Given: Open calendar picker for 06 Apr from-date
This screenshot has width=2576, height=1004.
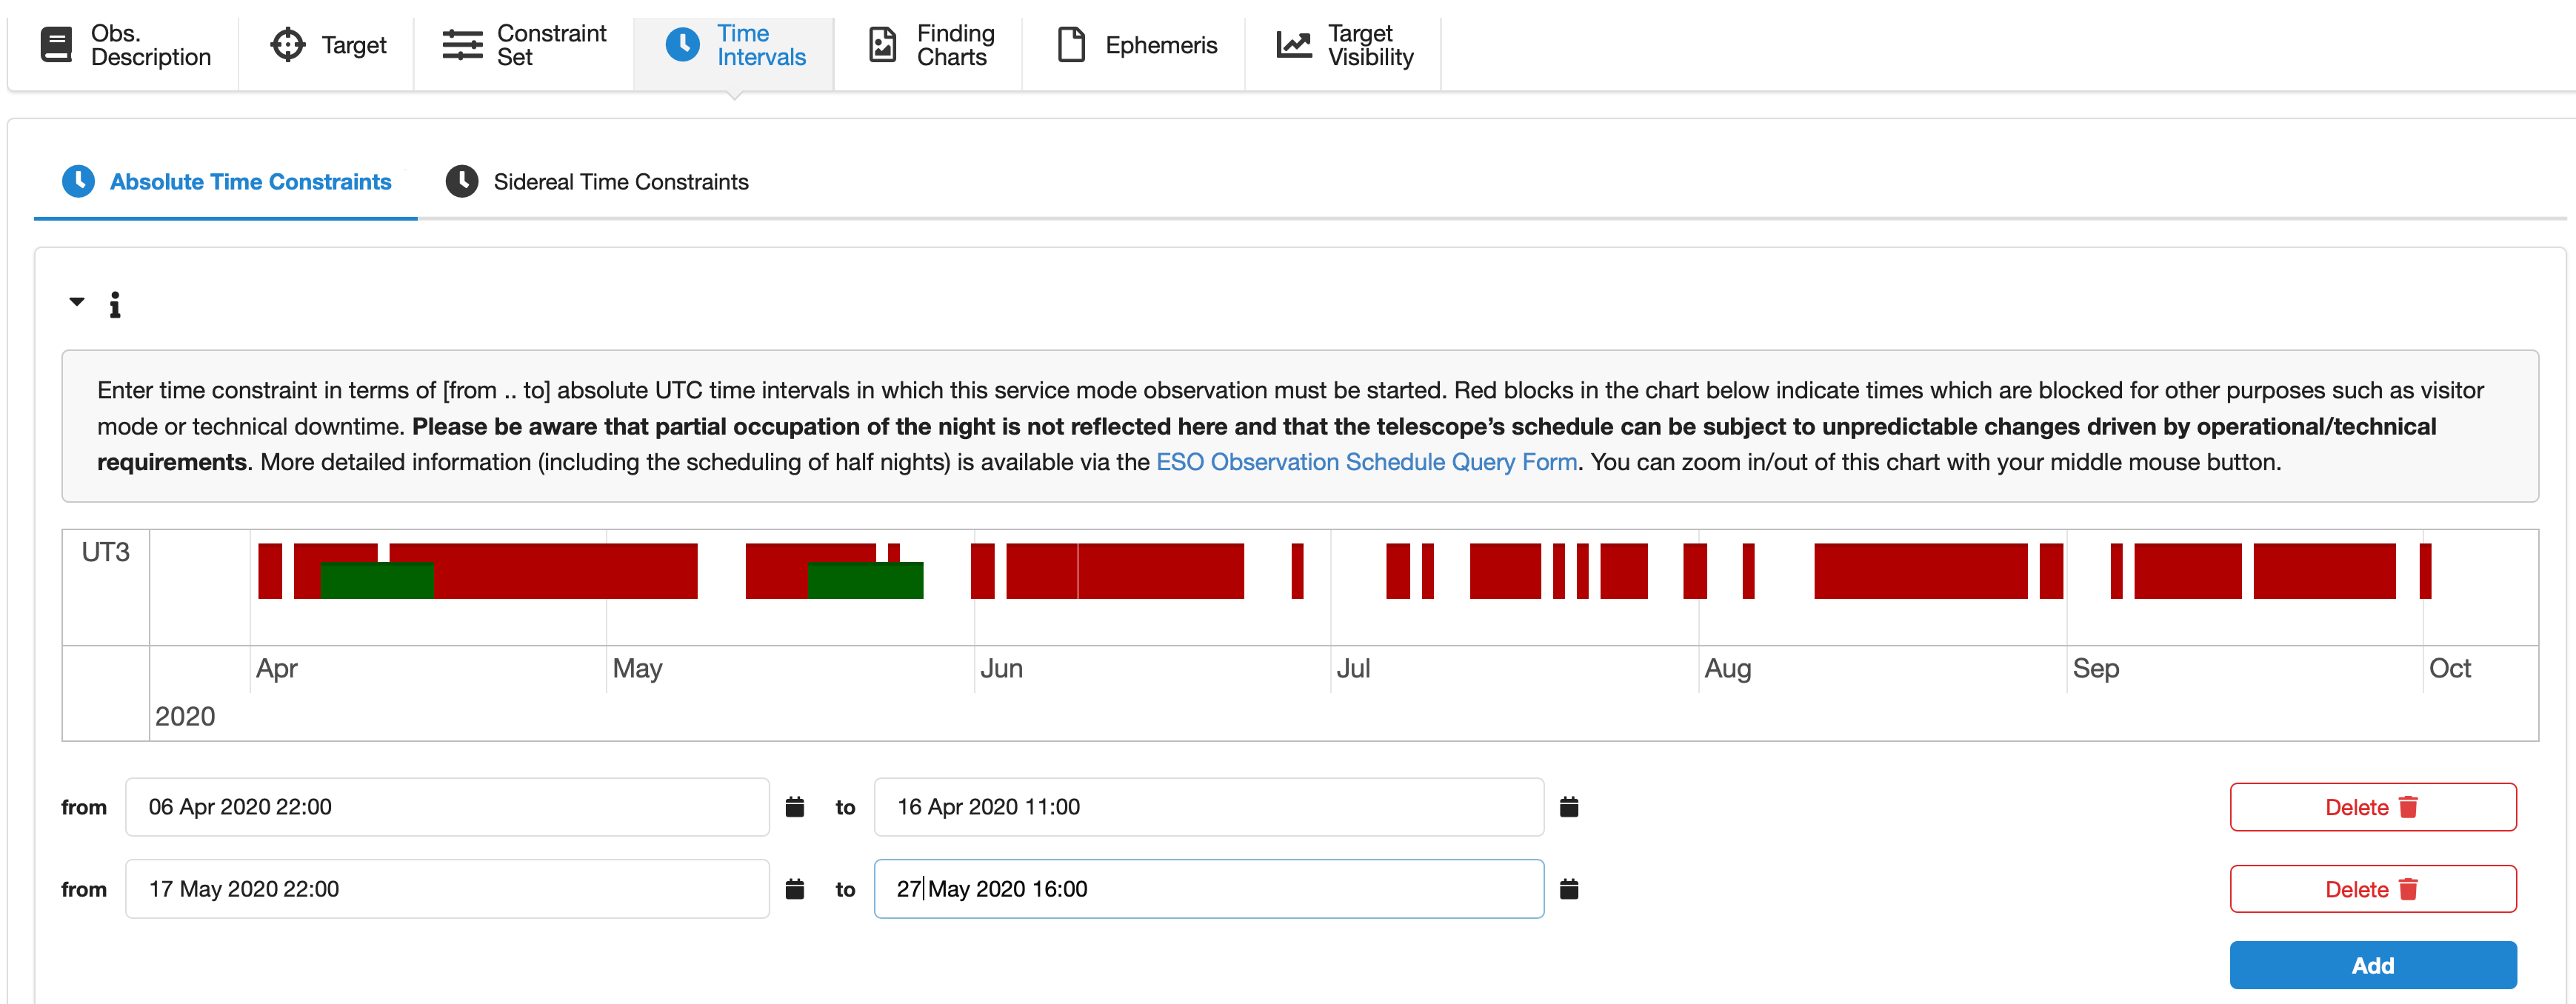Looking at the screenshot, I should 794,807.
